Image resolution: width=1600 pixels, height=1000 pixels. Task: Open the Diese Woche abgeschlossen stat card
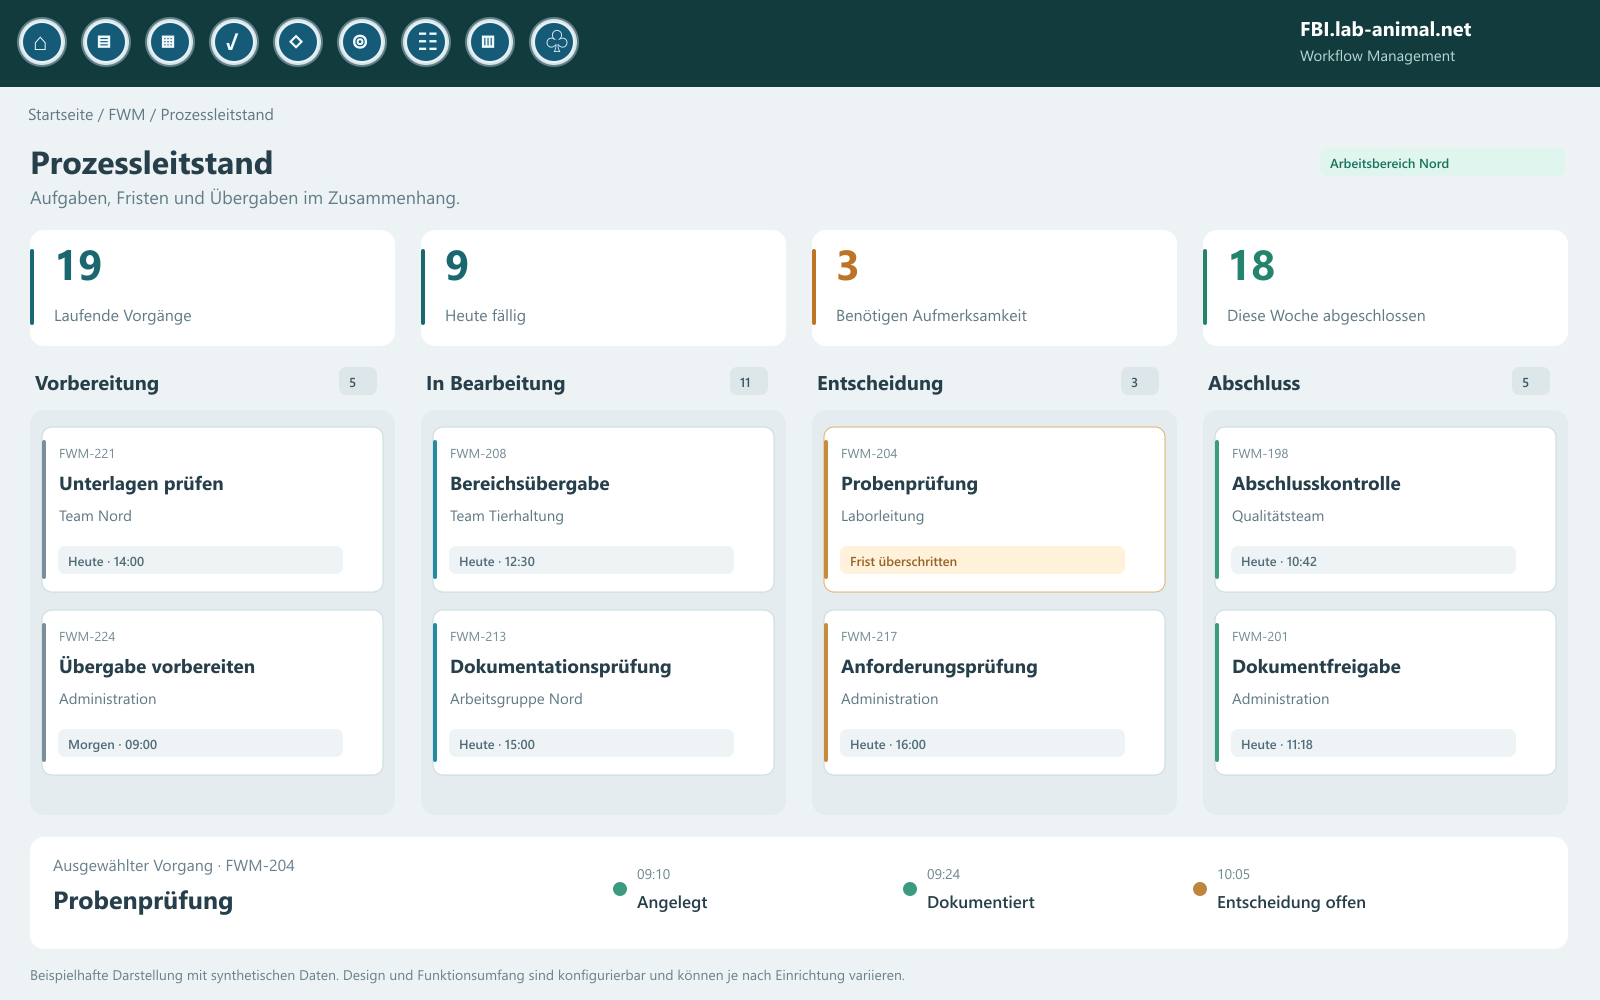click(1385, 288)
